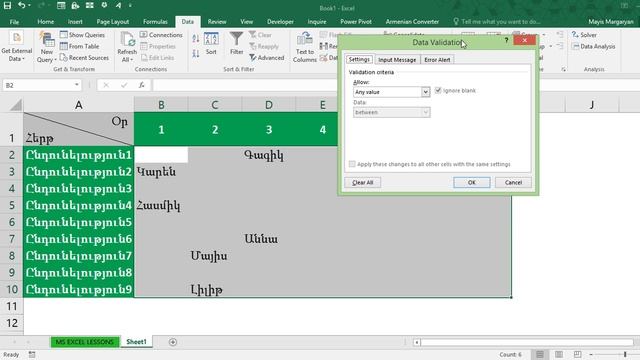Open the Recent Sources icon
Screen dimensions: 640x360
click(x=64, y=58)
